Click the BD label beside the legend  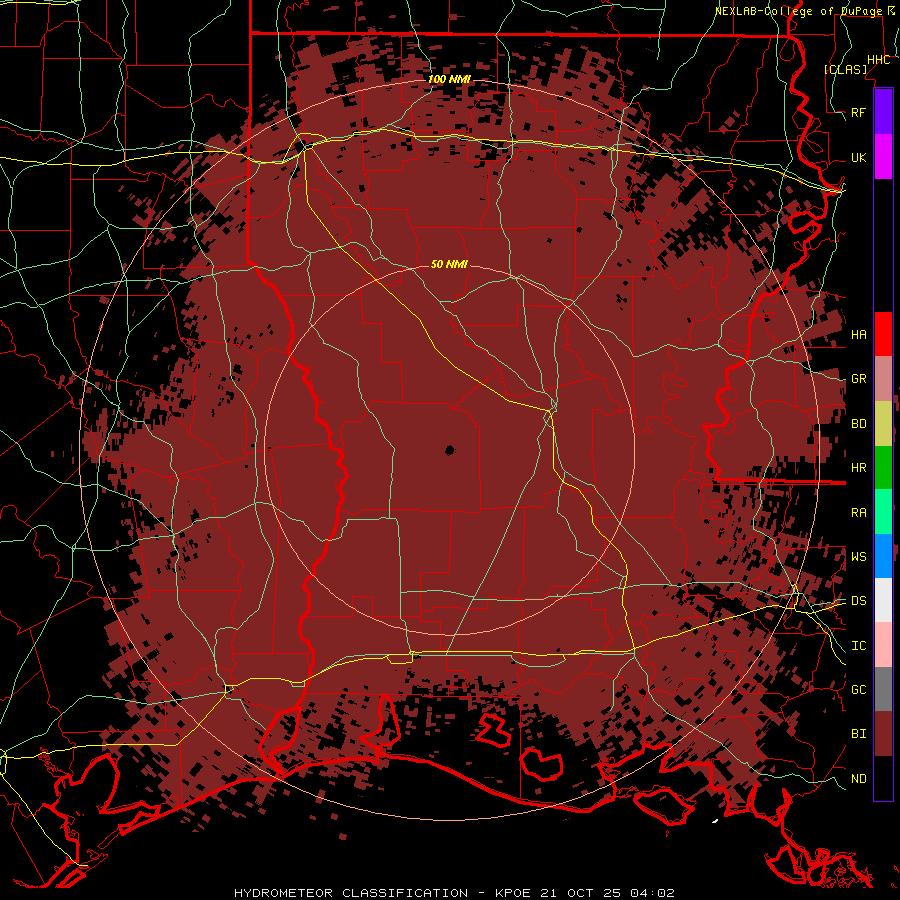click(x=858, y=424)
